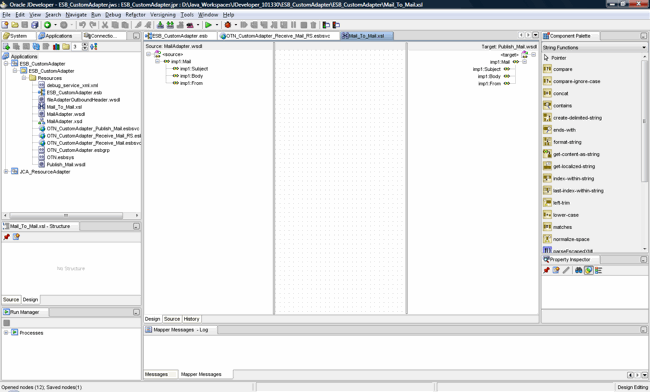This screenshot has height=392, width=650.
Task: Open the Connections navigator tab
Action: coord(104,36)
